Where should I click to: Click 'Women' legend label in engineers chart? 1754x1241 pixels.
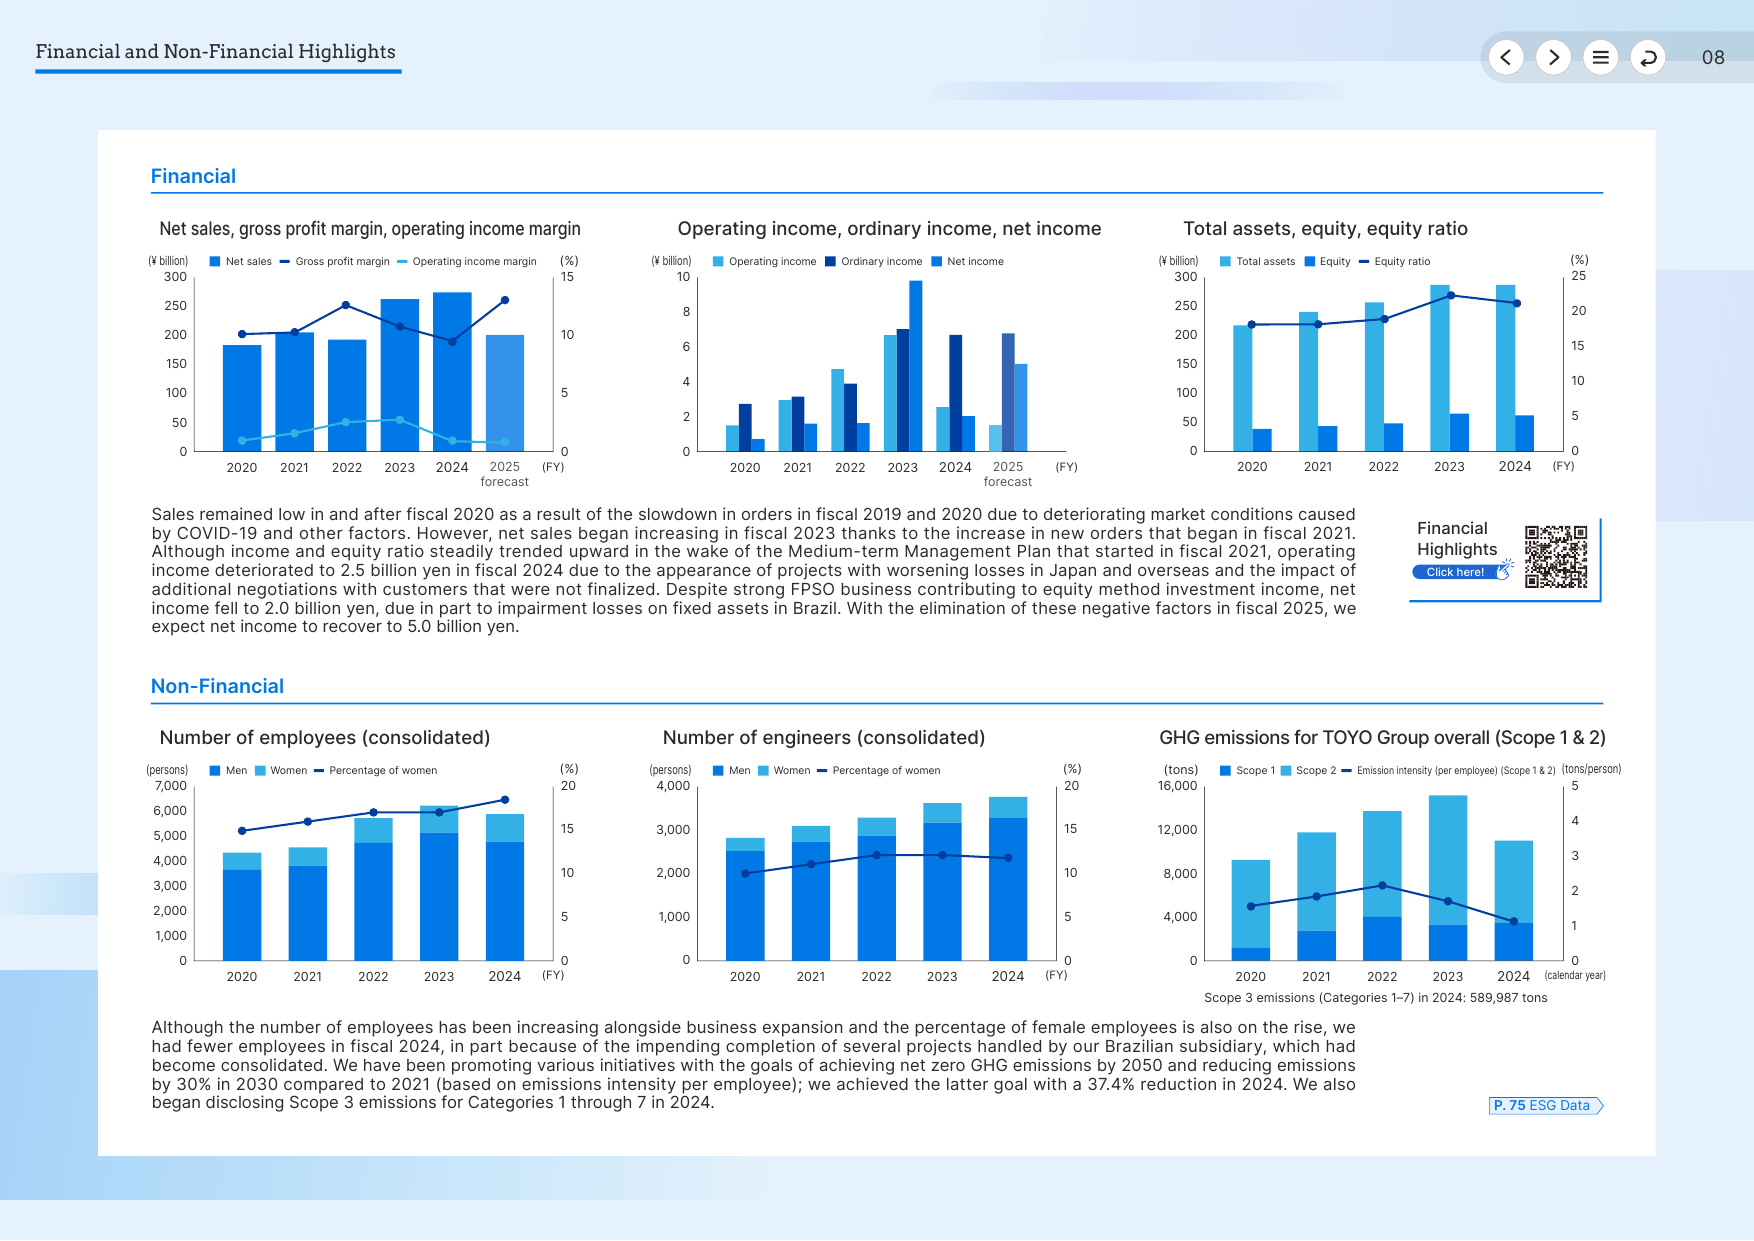pos(791,771)
